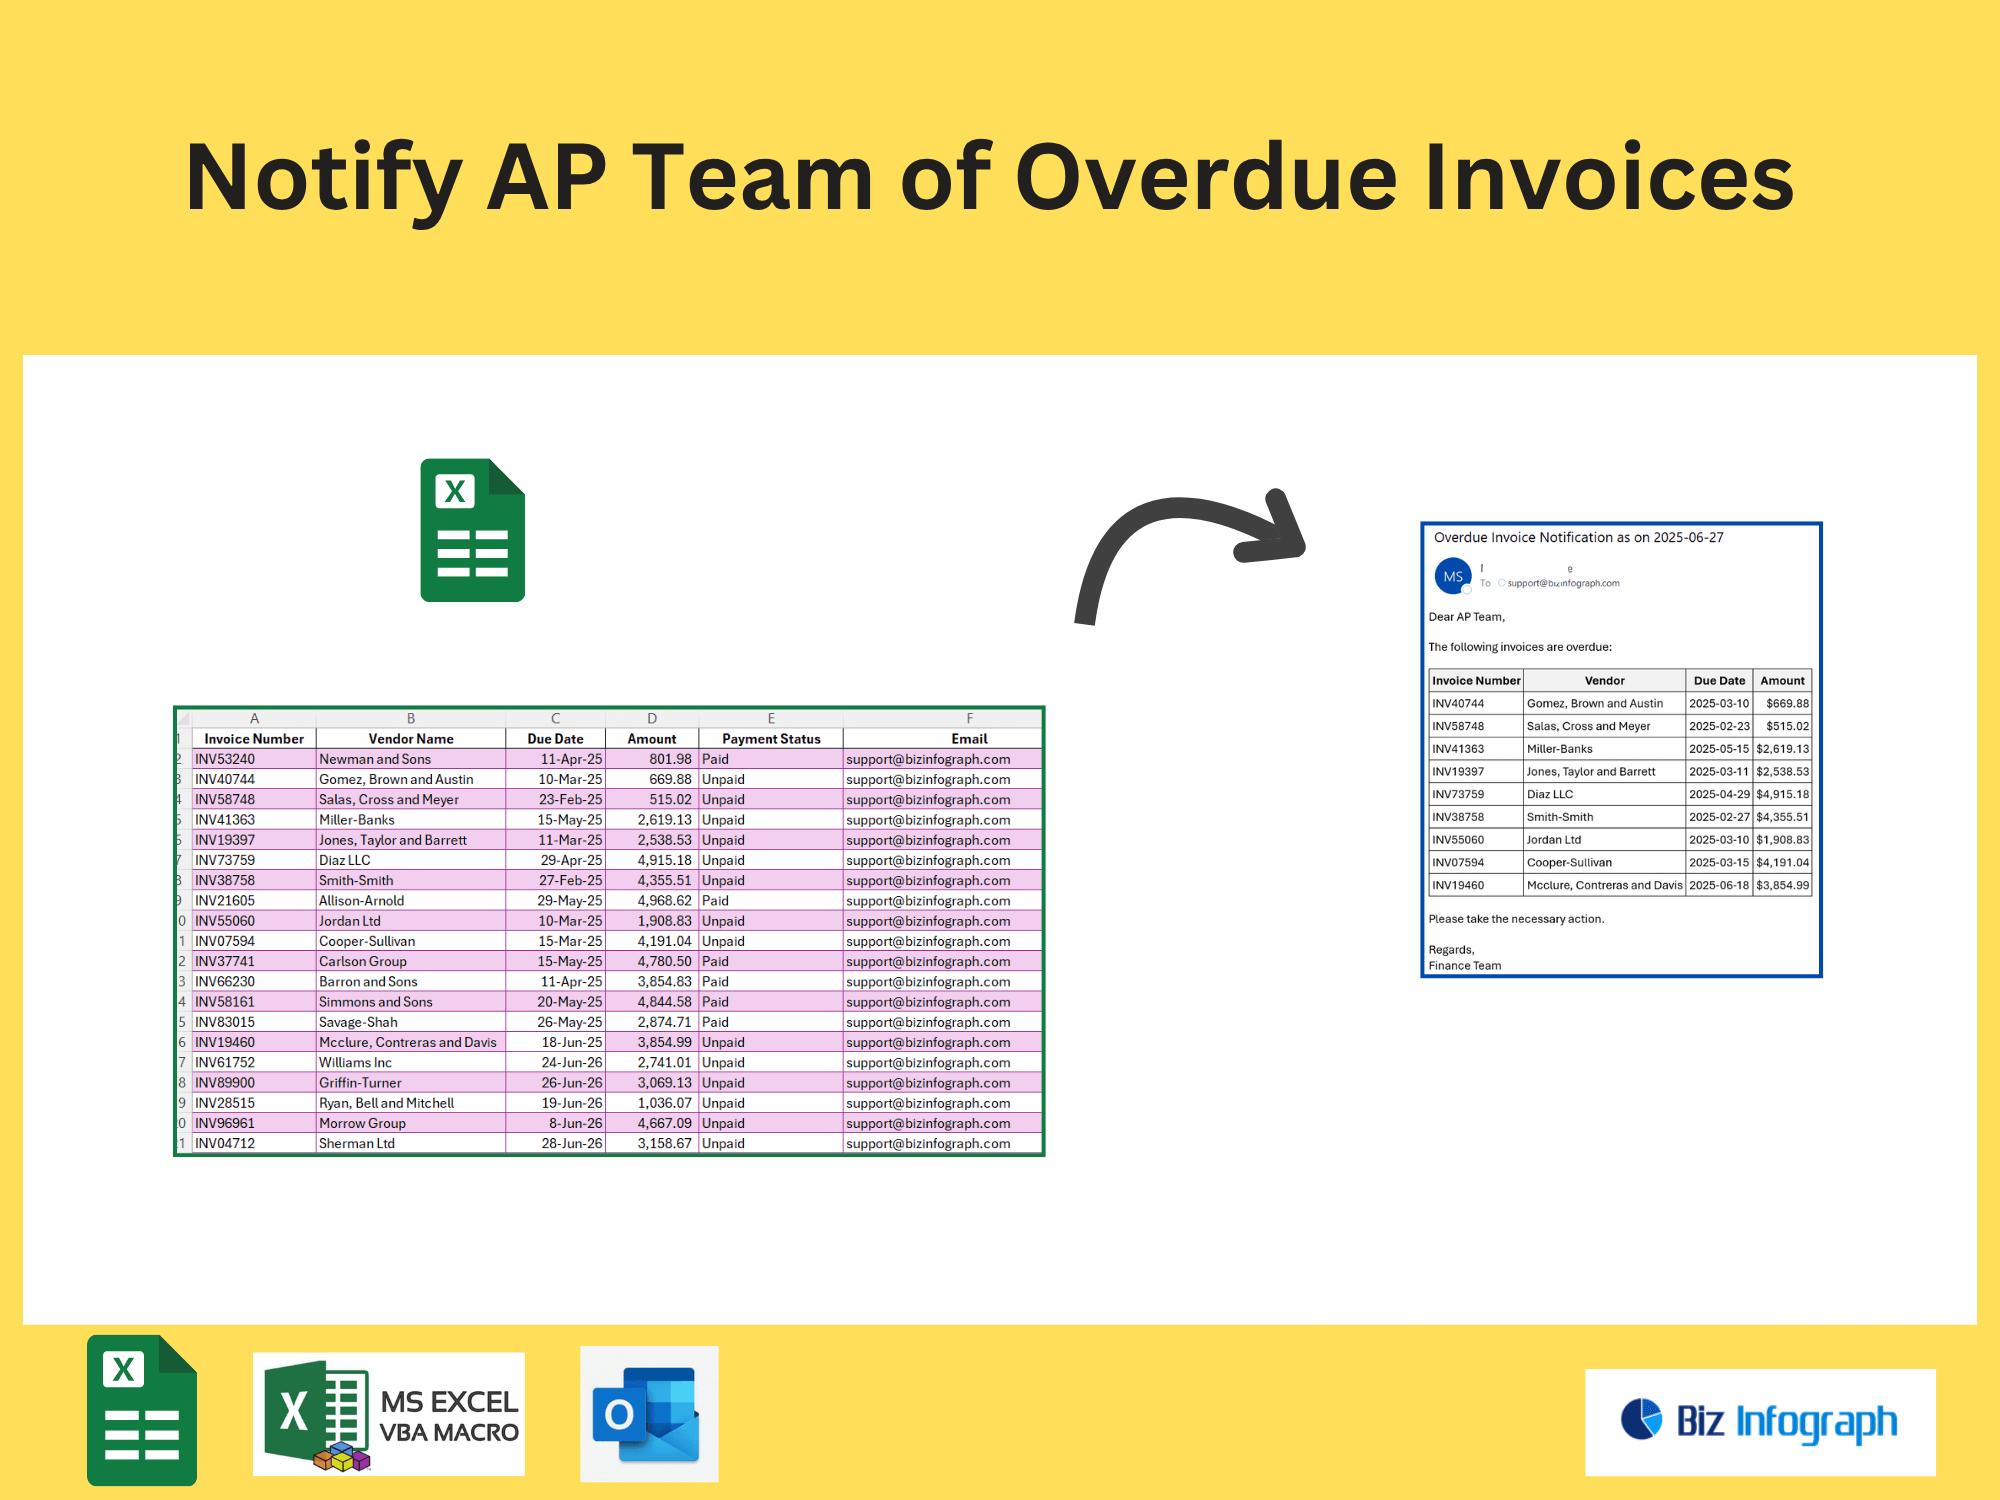Click the 4,968.62 amount cell

(x=652, y=900)
